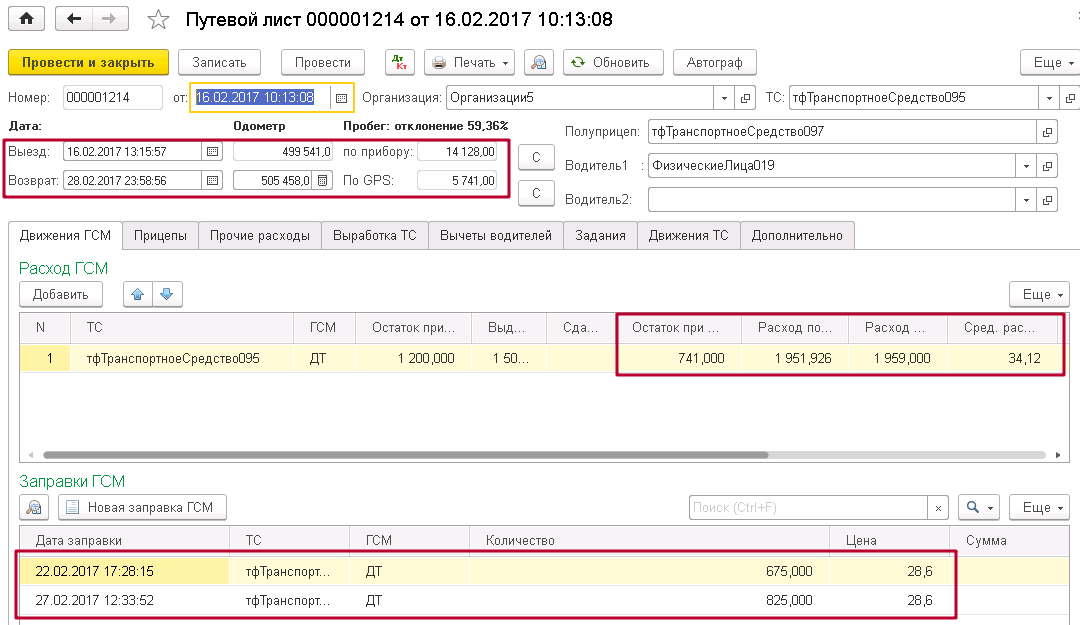1080x625 pixels.
Task: Open print preview magnifier icon in toolbar
Action: point(539,62)
